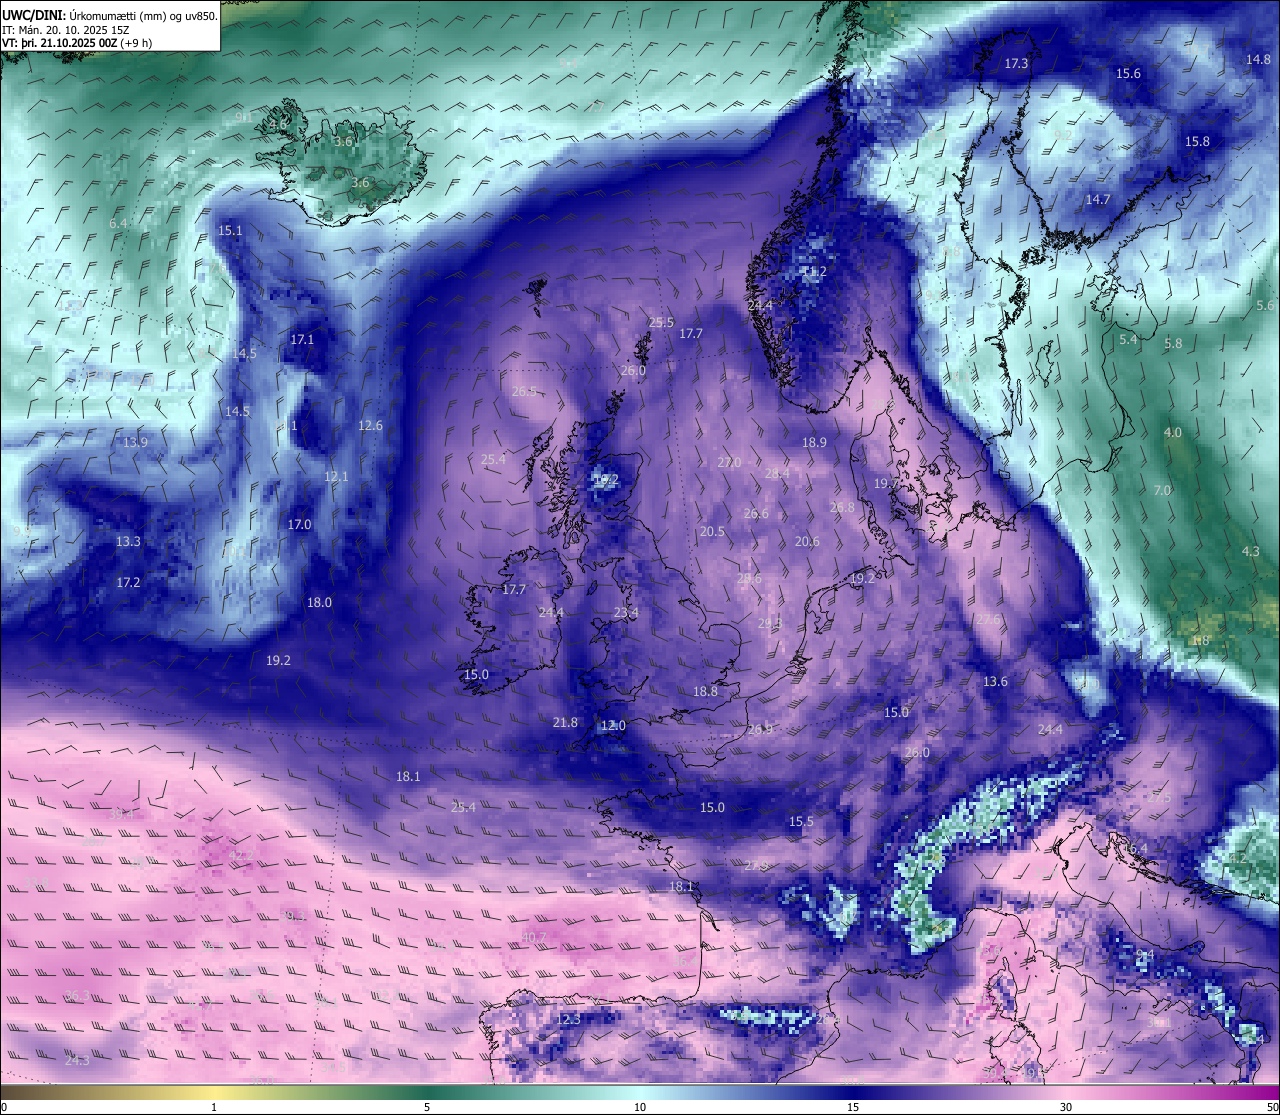Click the map value '21.8'

click(565, 722)
